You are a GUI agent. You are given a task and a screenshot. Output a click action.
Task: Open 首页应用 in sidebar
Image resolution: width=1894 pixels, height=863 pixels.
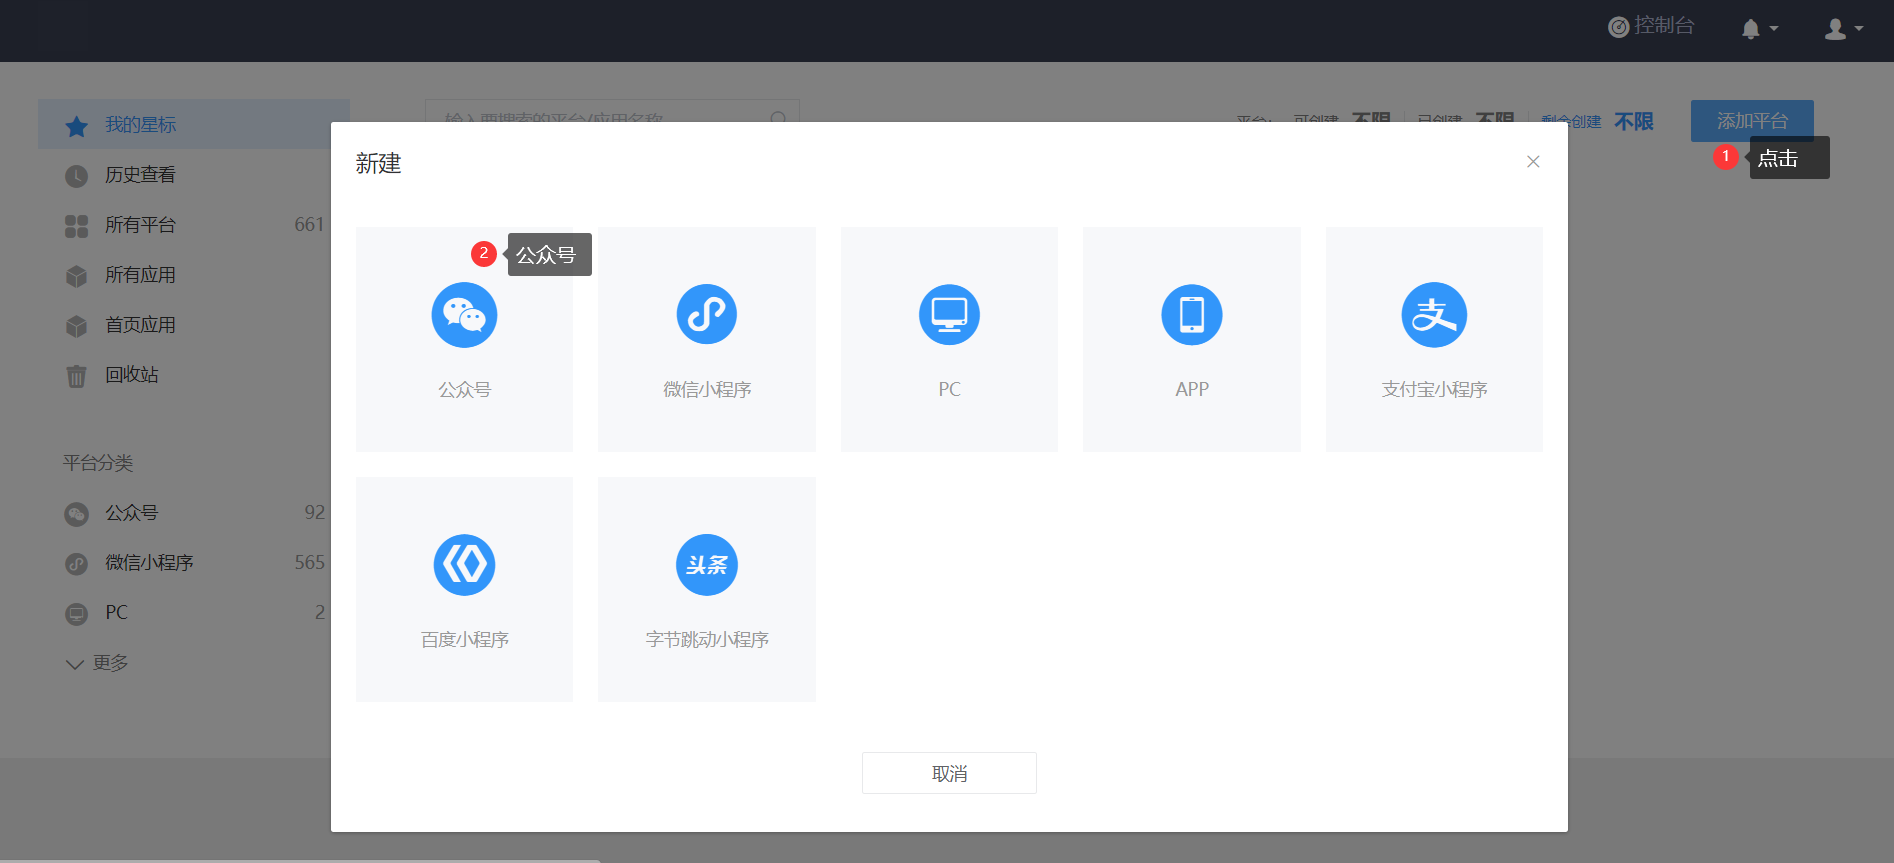(194, 325)
